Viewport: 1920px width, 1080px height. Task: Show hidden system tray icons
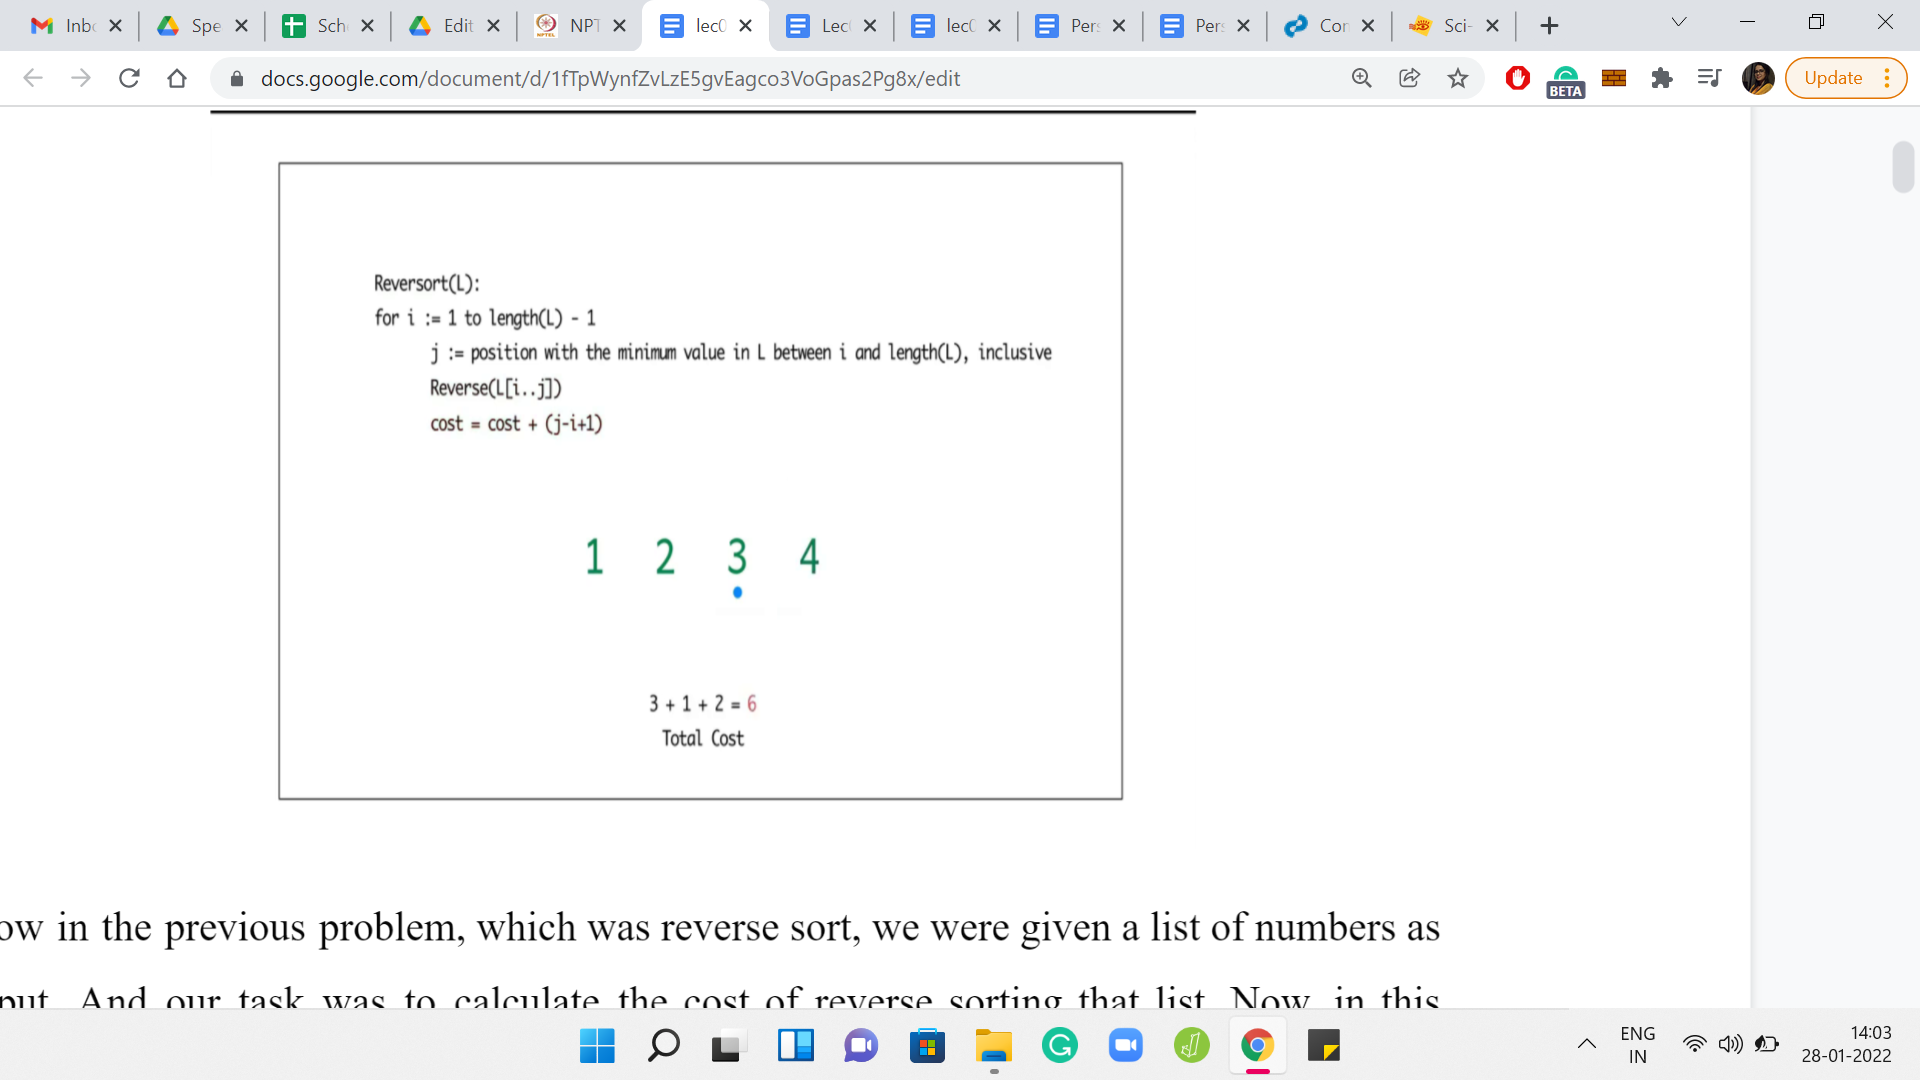point(1587,1045)
